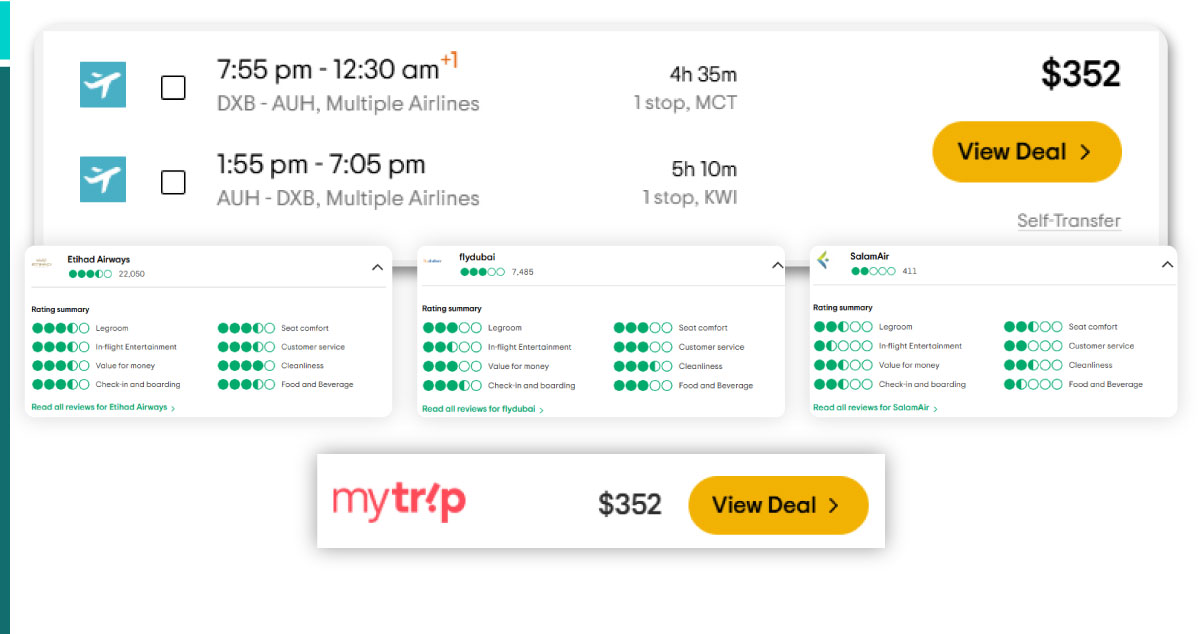Click the outbound flight airplane icon

click(x=103, y=85)
